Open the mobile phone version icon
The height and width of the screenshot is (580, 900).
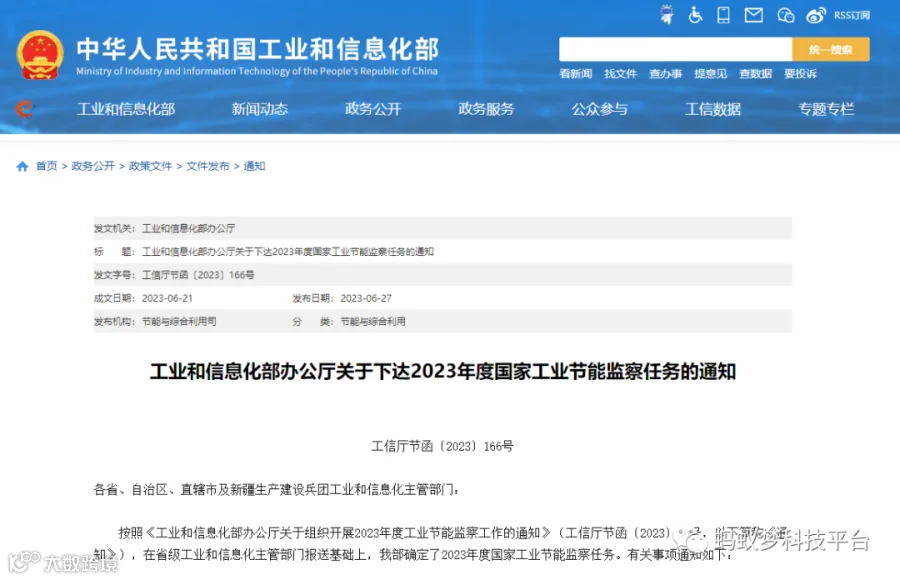pos(723,15)
